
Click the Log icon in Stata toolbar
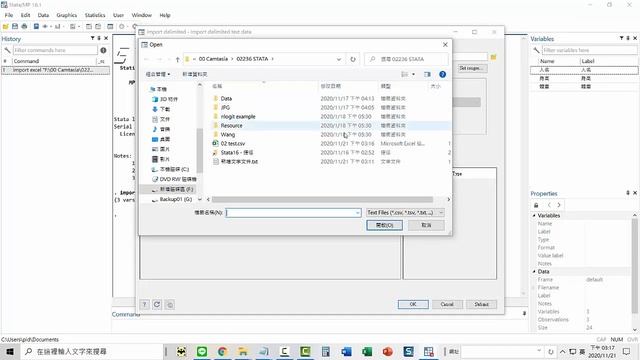click(36, 27)
